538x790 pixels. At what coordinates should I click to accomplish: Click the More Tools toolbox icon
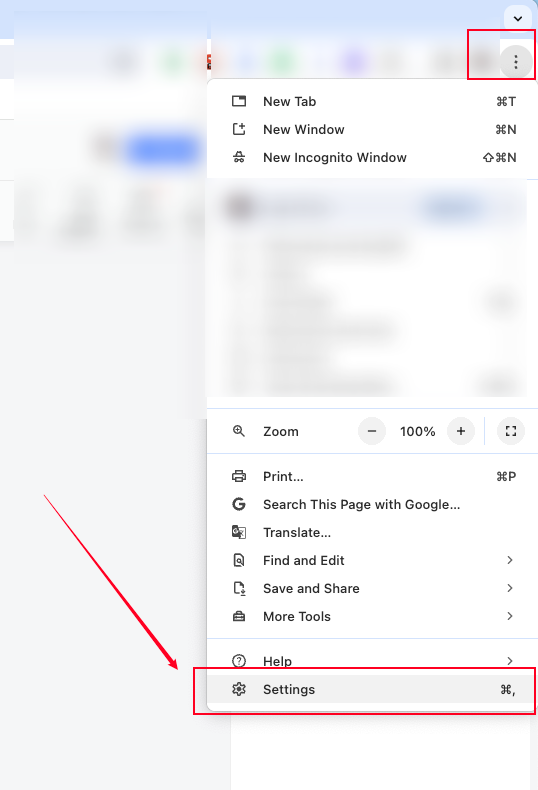click(x=239, y=616)
